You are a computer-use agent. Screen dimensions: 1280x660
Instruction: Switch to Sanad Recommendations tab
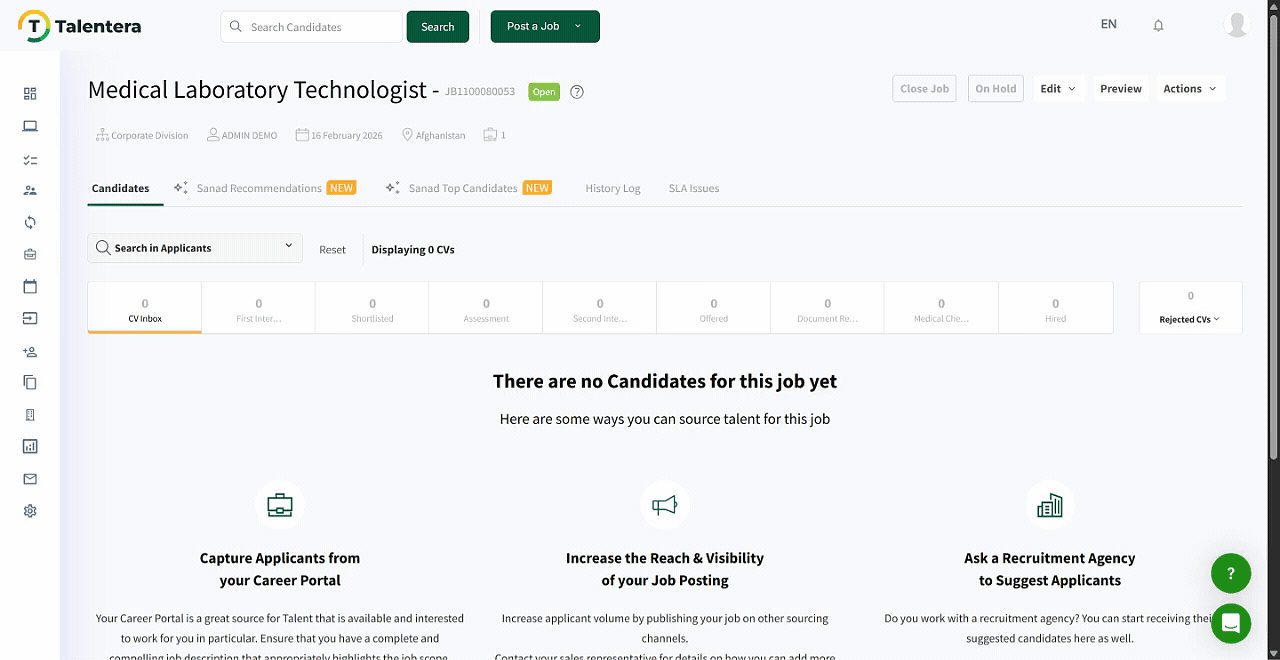pyautogui.click(x=259, y=188)
